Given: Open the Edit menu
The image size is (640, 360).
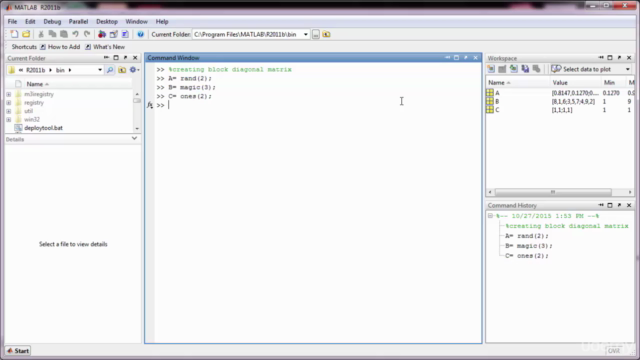Looking at the screenshot, I should (30, 21).
